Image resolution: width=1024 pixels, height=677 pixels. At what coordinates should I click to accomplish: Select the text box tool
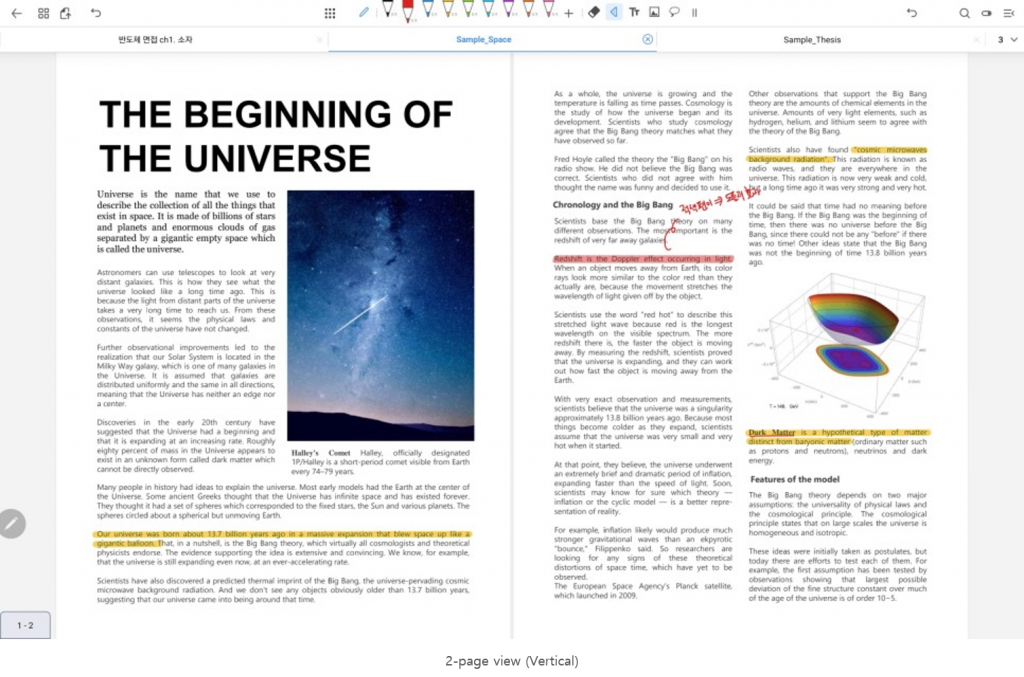point(634,12)
